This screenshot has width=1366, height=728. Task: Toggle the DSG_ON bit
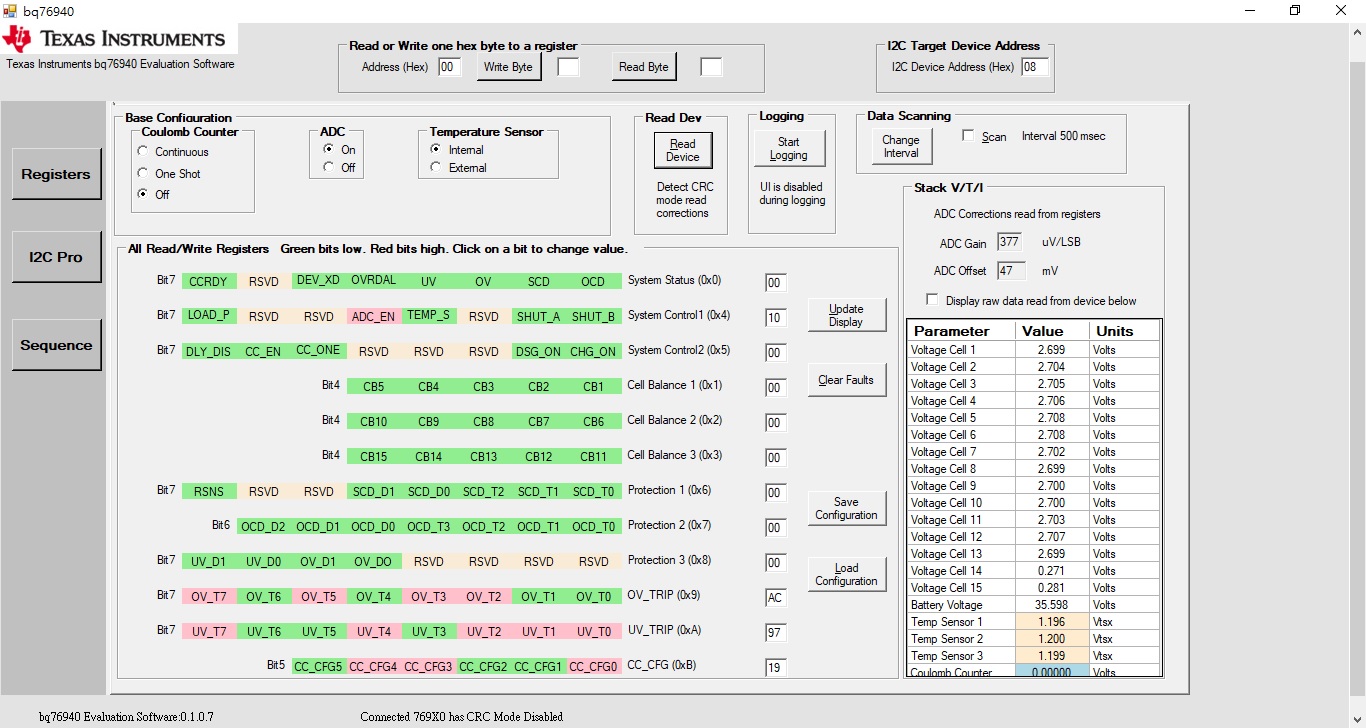538,351
